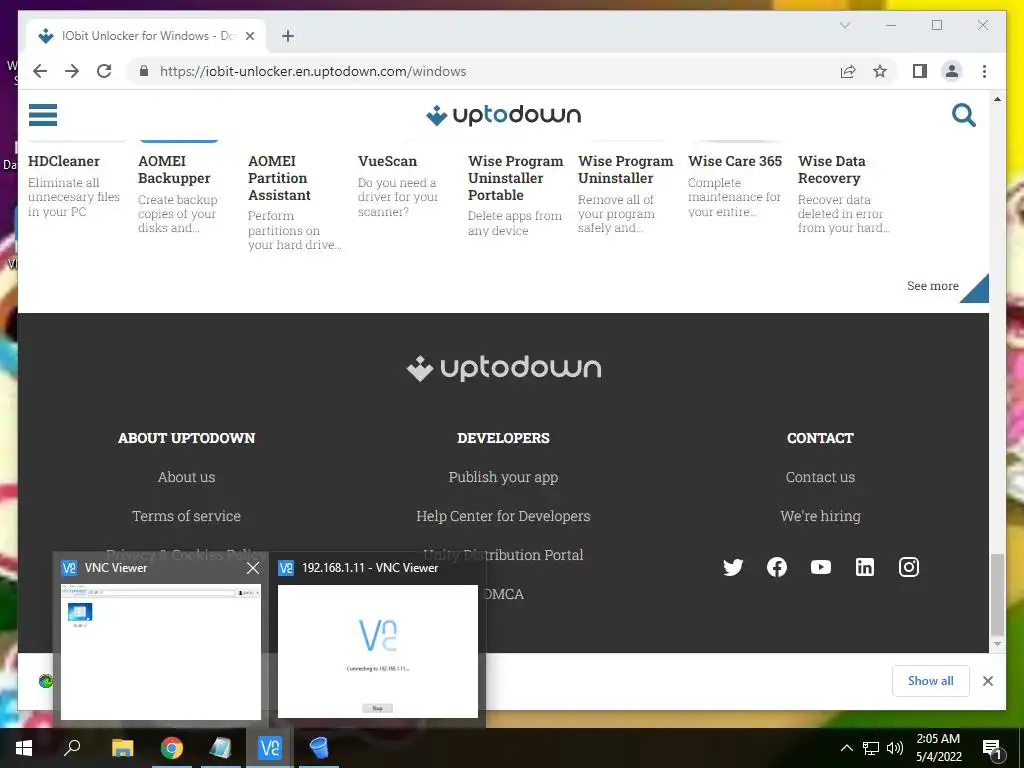Image resolution: width=1024 pixels, height=768 pixels.
Task: Click Show all downloads button
Action: click(x=931, y=681)
